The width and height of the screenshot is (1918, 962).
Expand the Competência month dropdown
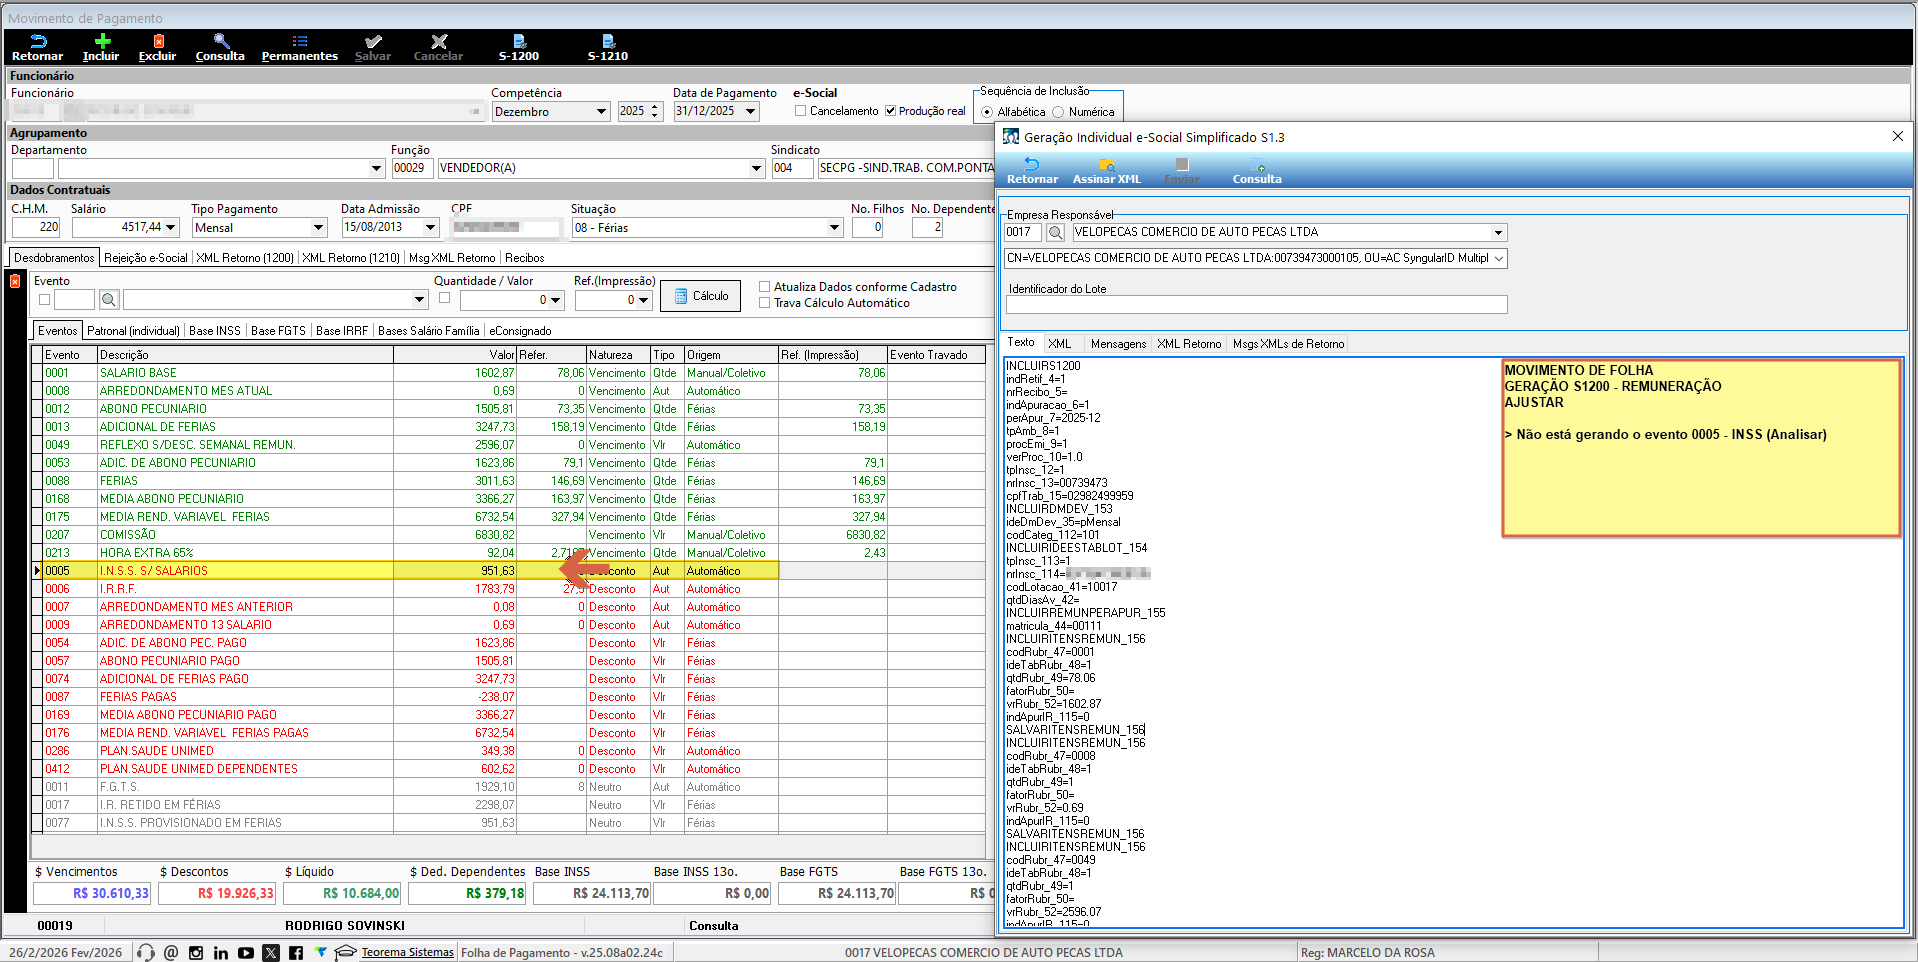point(601,112)
